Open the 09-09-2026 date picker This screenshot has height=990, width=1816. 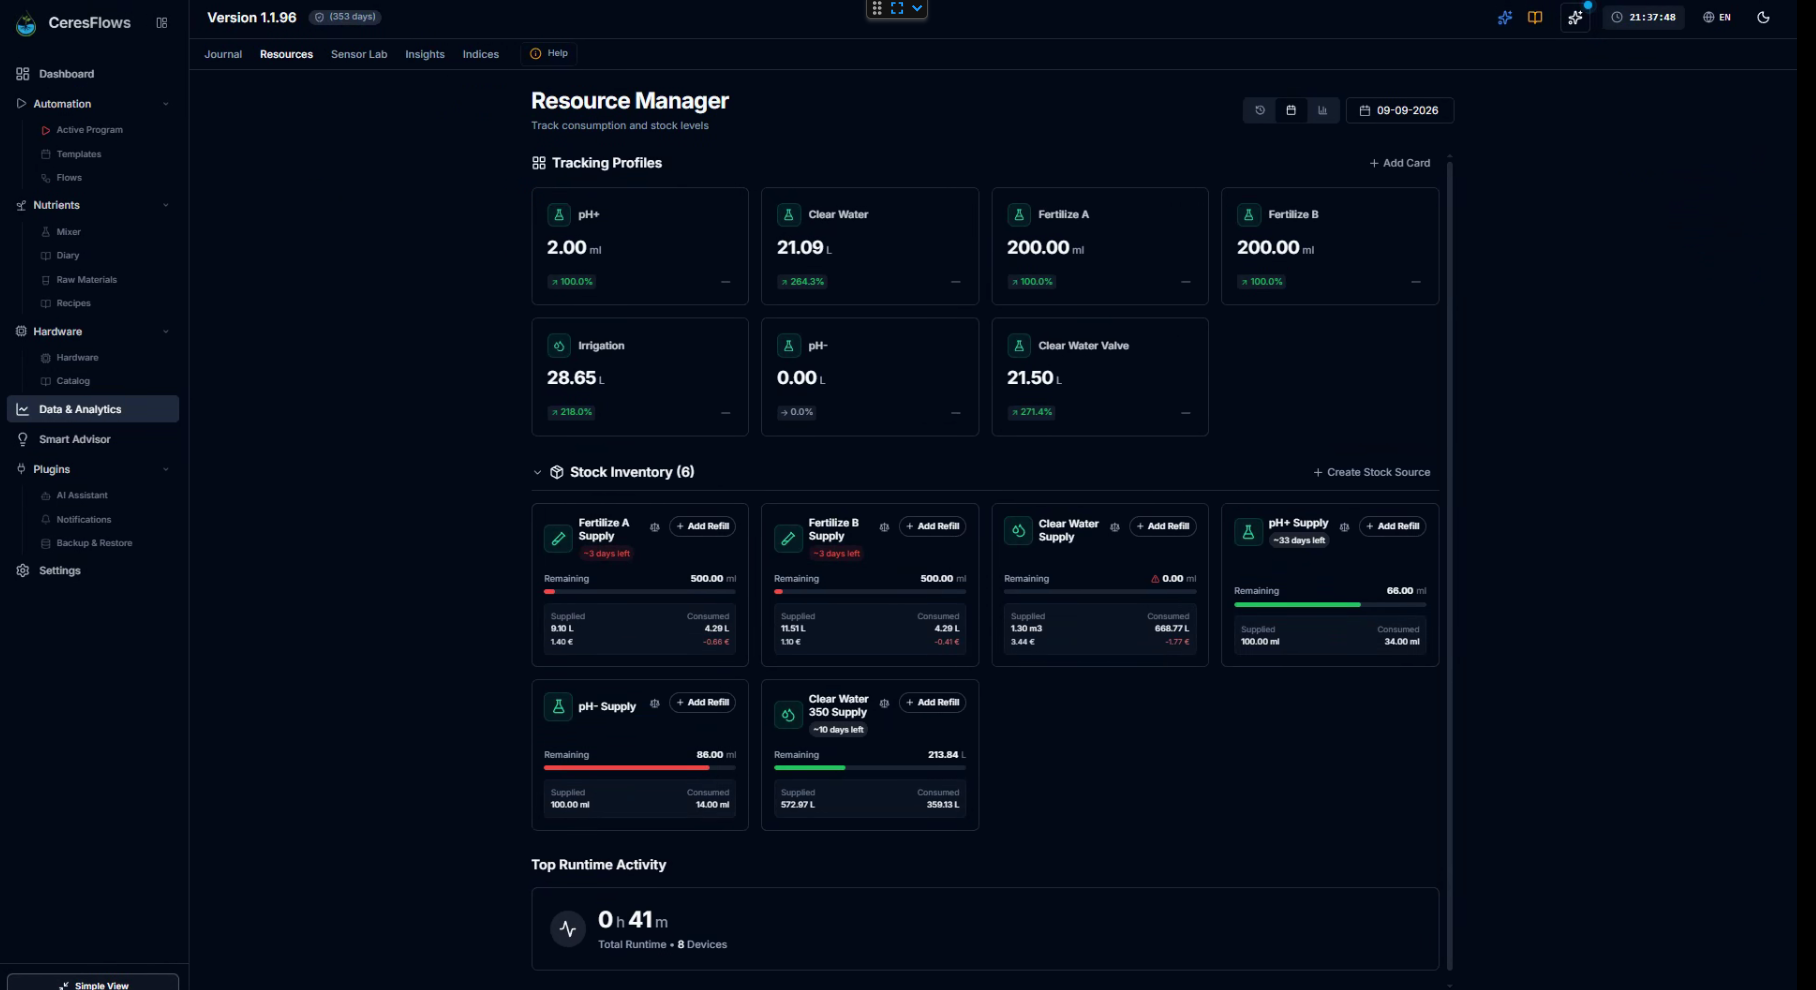[1399, 110]
